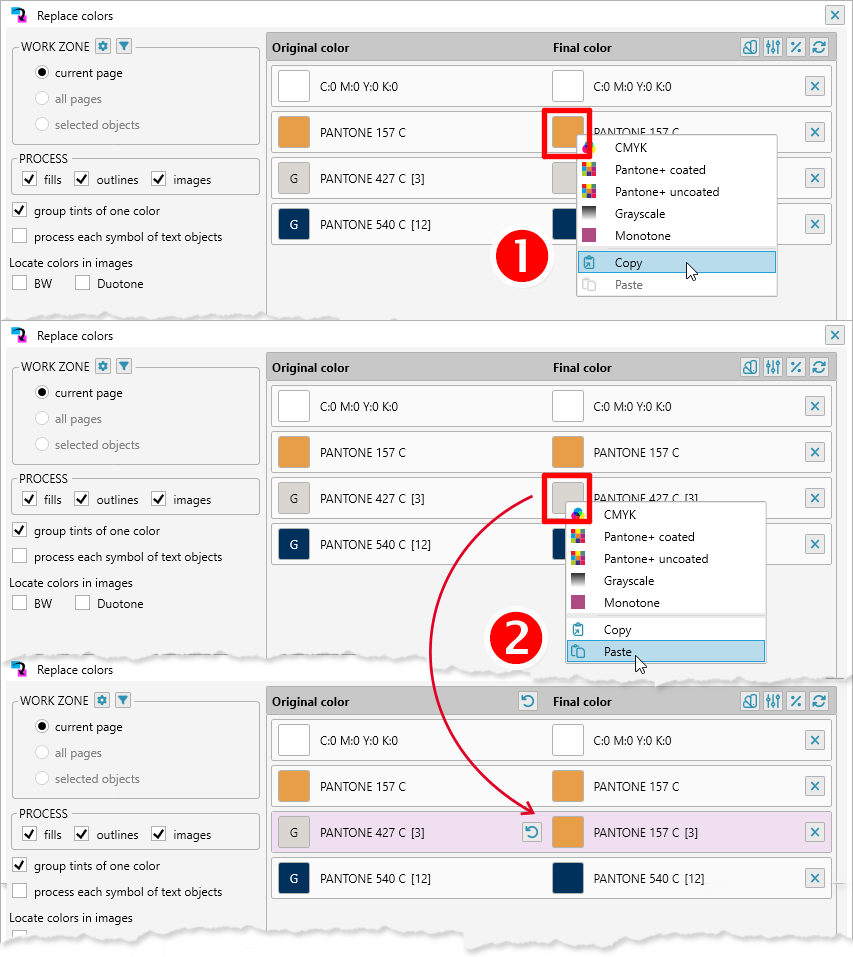Click PANTONE 540 C final swatch, bottom panel
The image size is (853, 957).
[567, 878]
